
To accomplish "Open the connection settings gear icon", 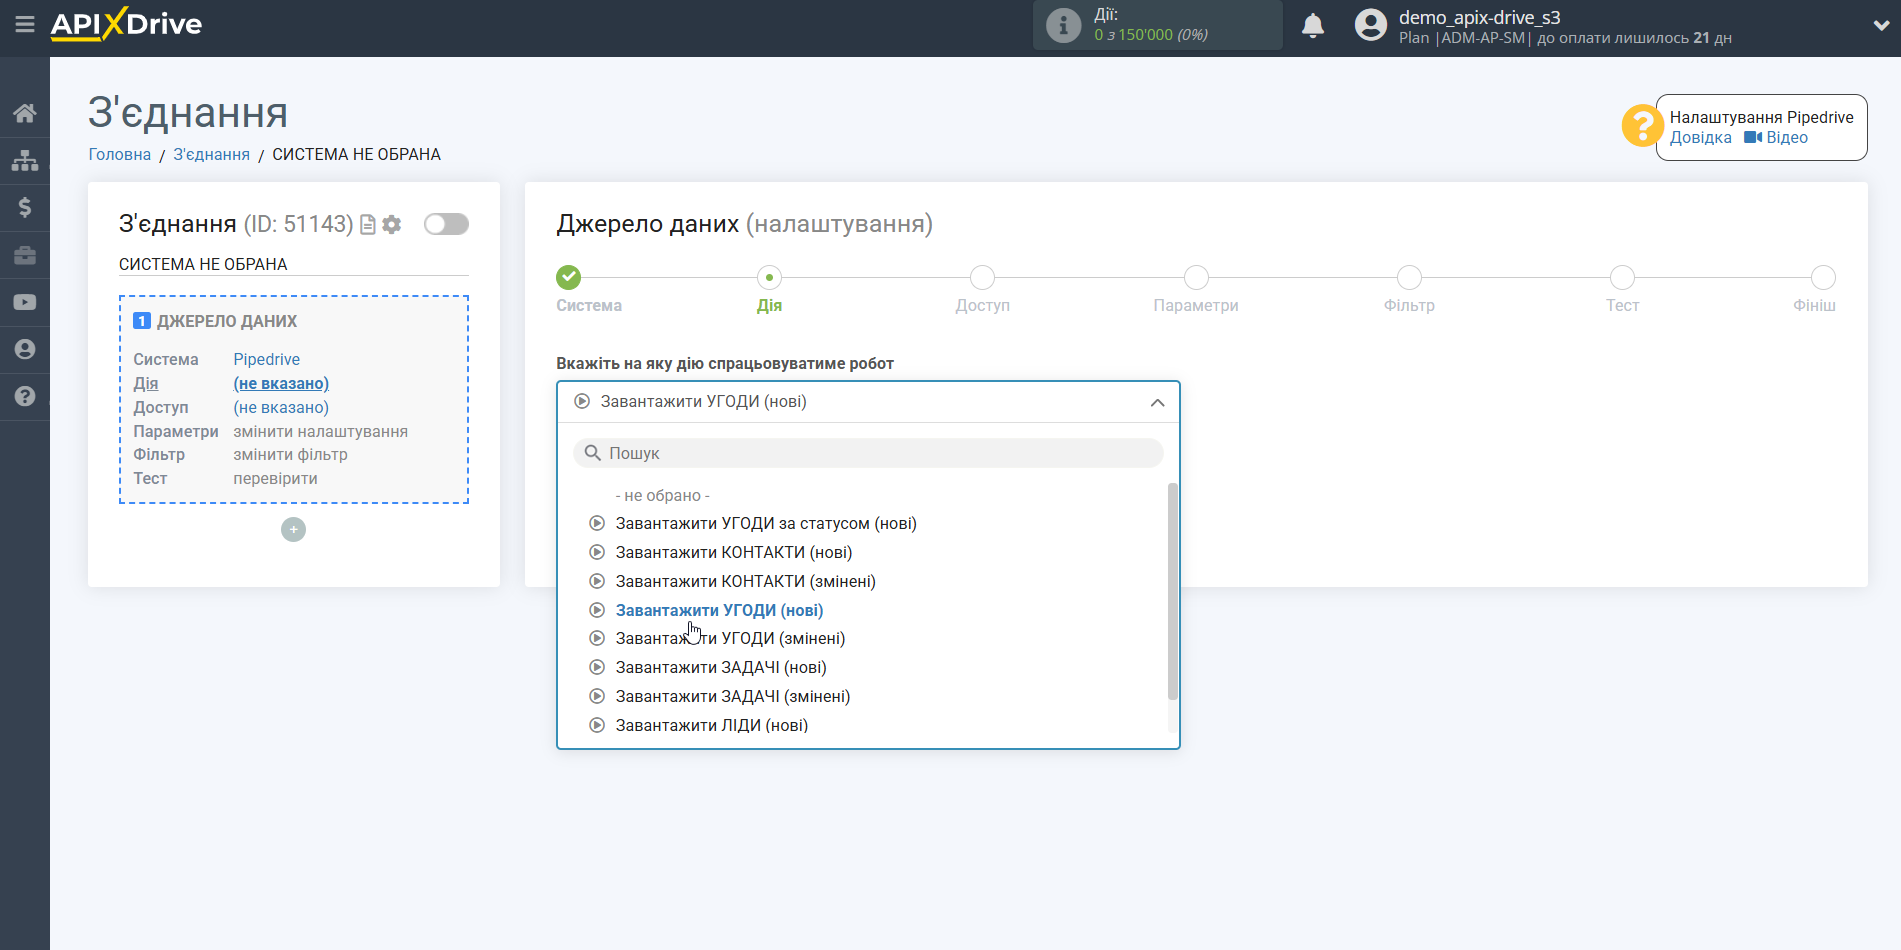I will tap(392, 225).
